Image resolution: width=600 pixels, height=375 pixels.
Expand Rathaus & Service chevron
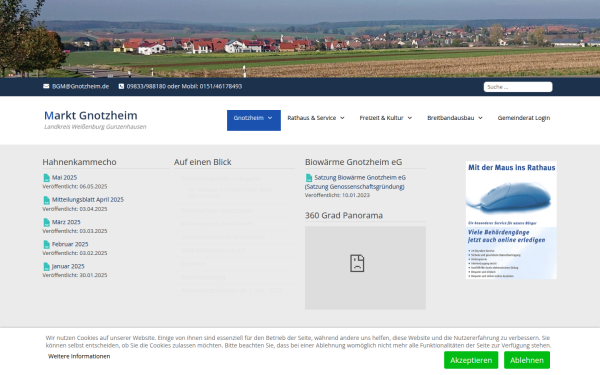click(342, 118)
